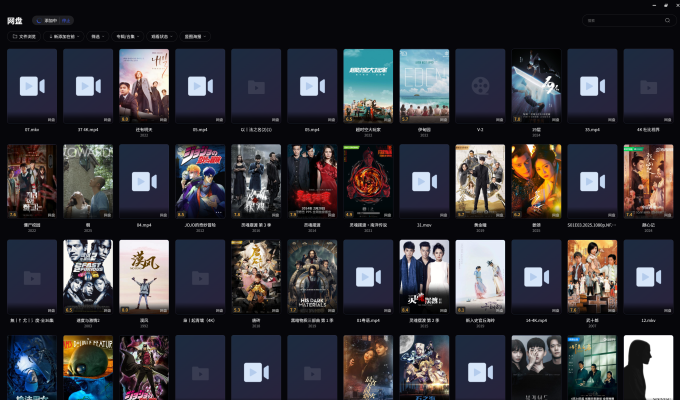
Task: Open the 04.mp4 video camera icon
Action: tap(144, 181)
